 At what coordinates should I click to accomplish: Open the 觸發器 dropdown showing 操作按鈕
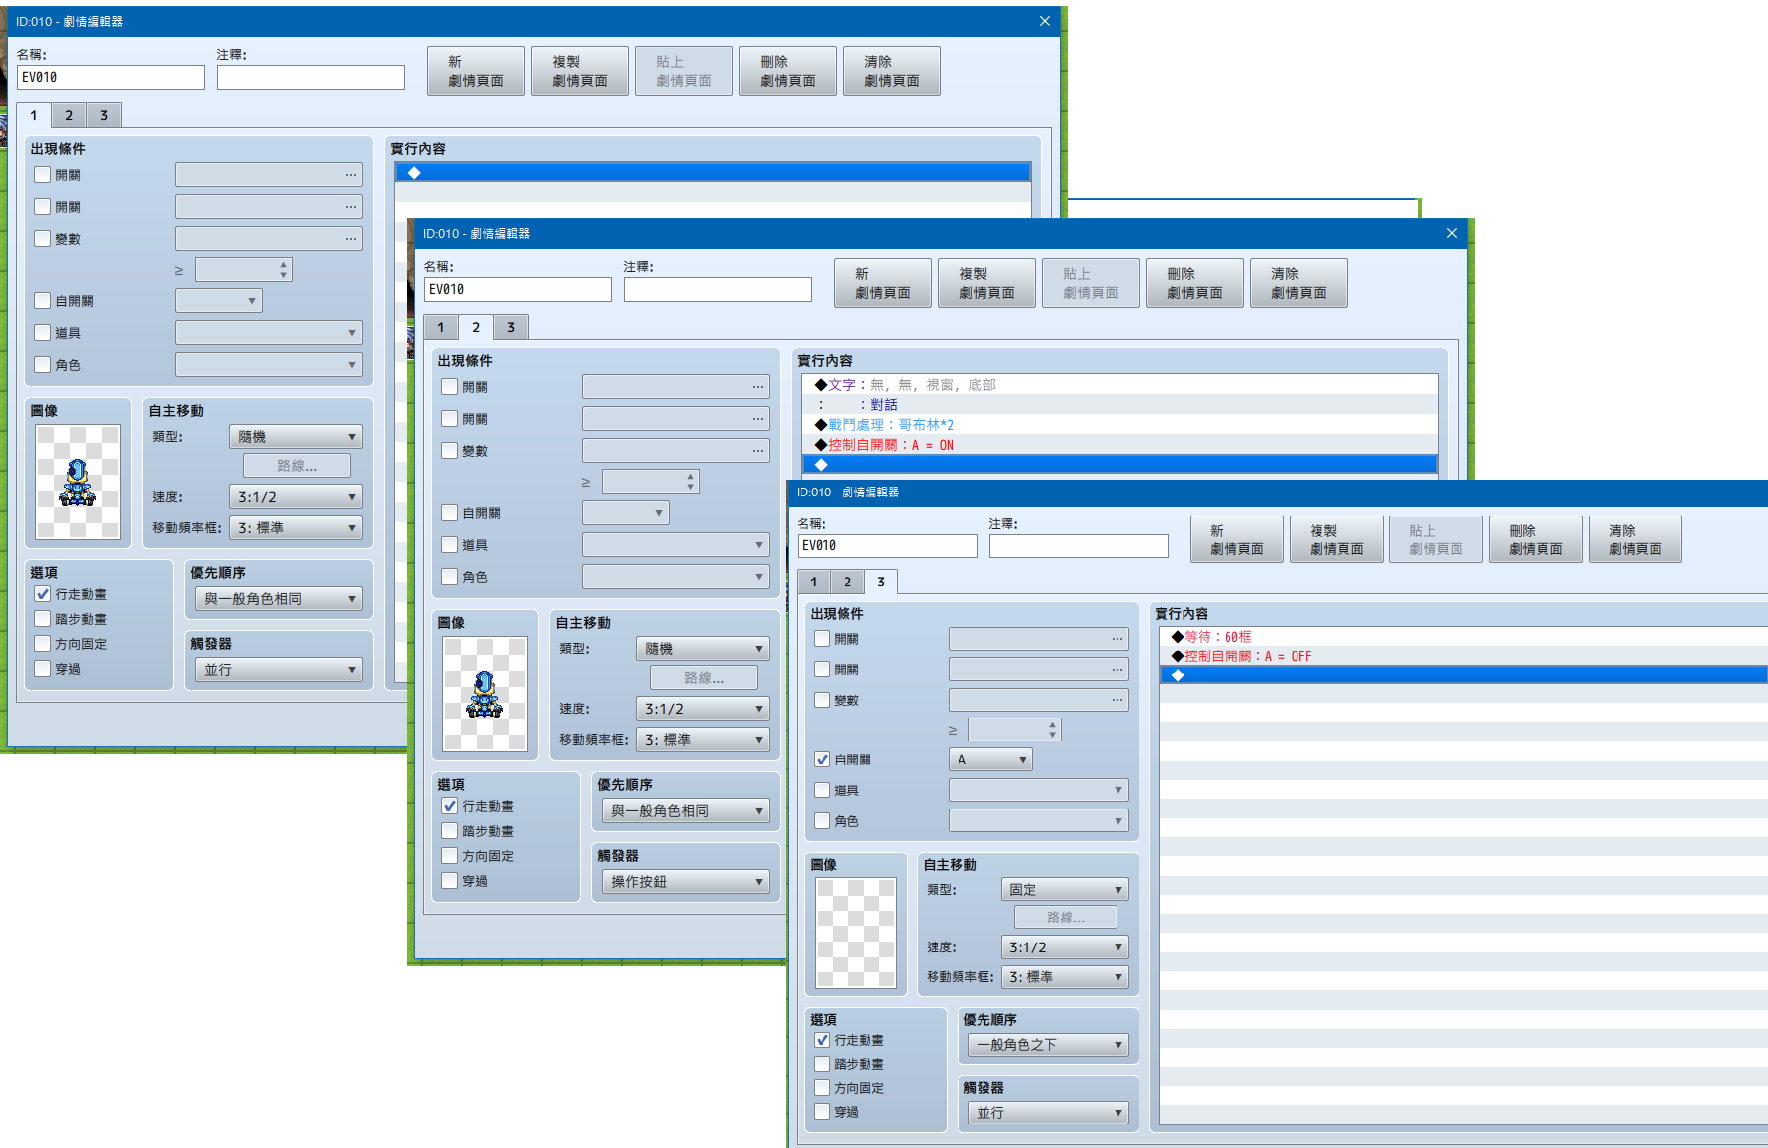click(685, 881)
